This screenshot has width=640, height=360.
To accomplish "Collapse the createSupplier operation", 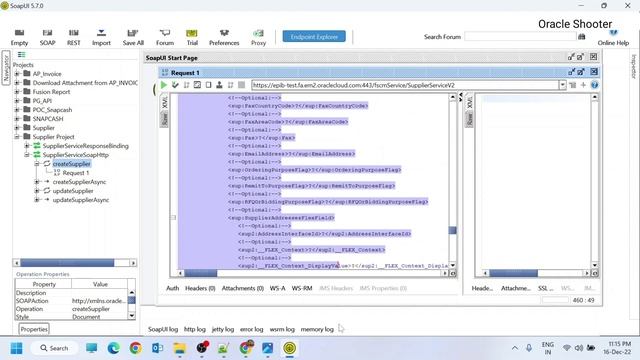I will tap(37, 164).
